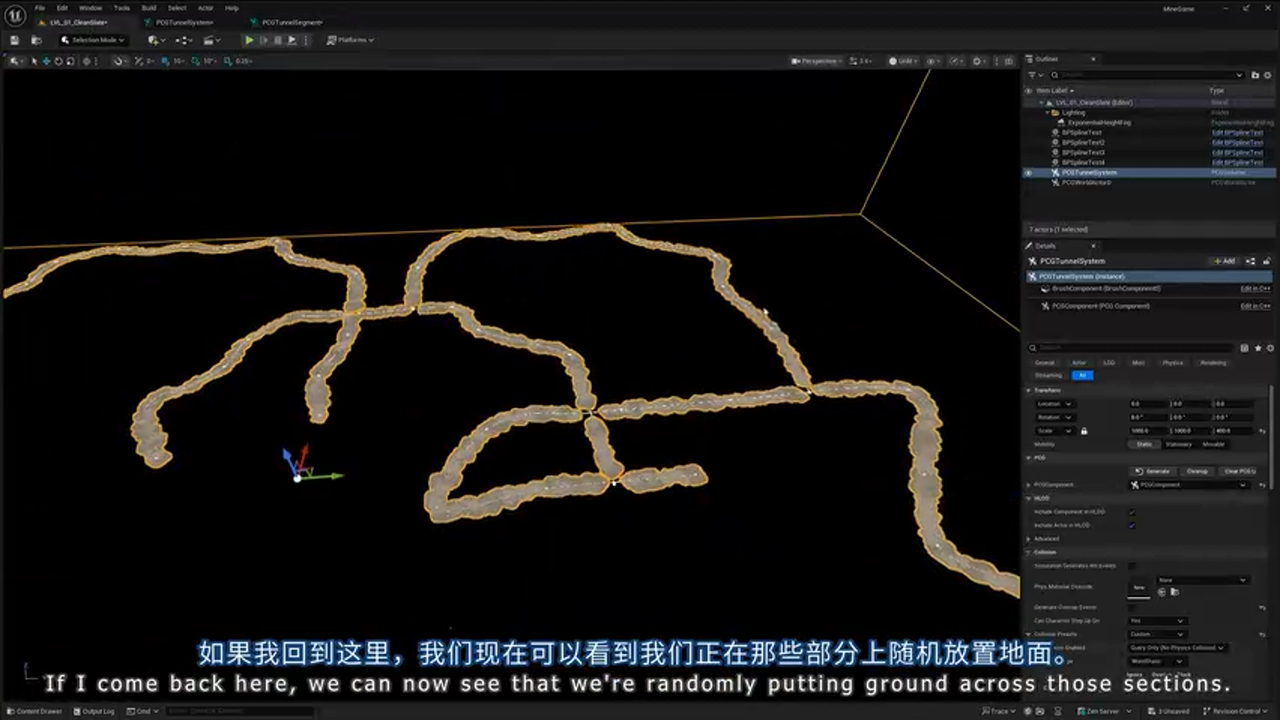Image resolution: width=1280 pixels, height=720 pixels.
Task: Open the Quickly Add Actor menu
Action: pos(152,40)
